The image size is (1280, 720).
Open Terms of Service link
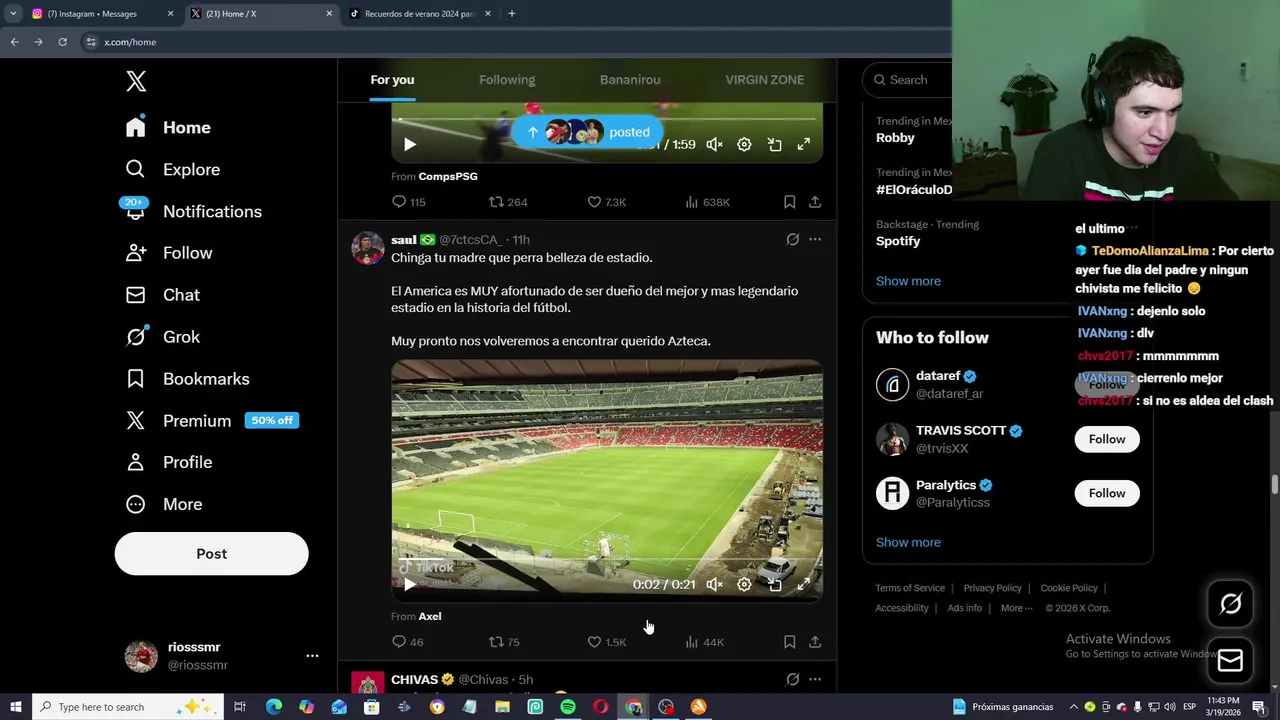click(910, 588)
